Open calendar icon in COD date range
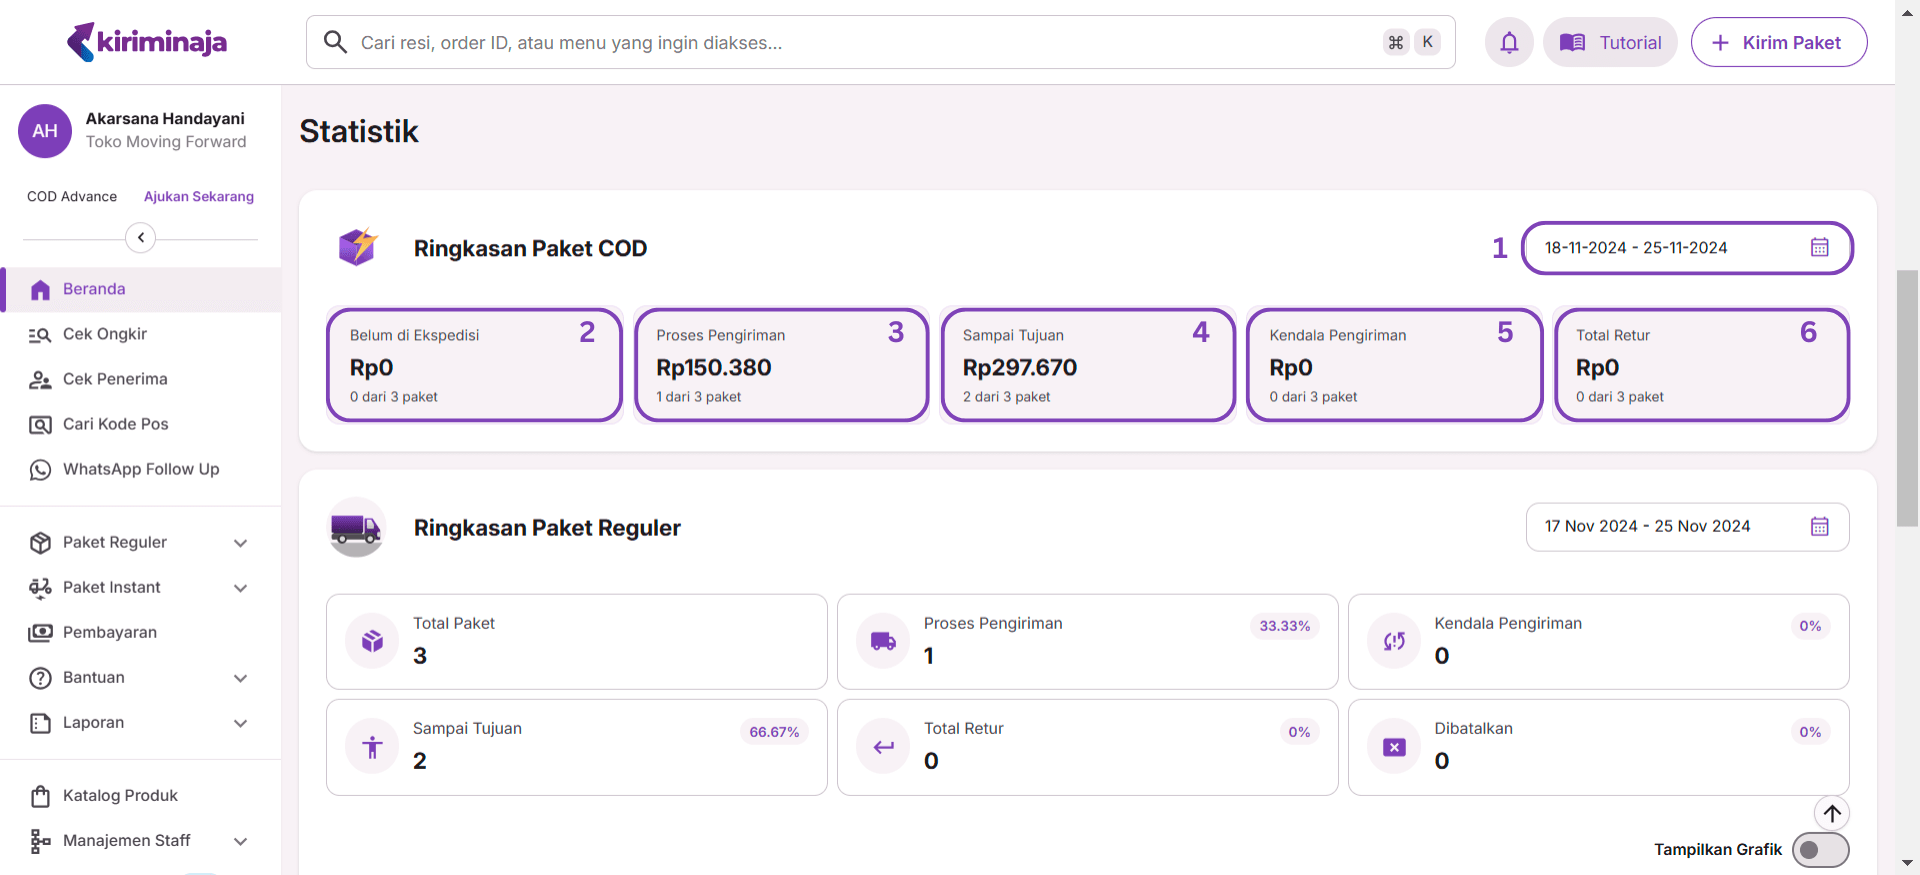The width and height of the screenshot is (1920, 875). [1819, 248]
